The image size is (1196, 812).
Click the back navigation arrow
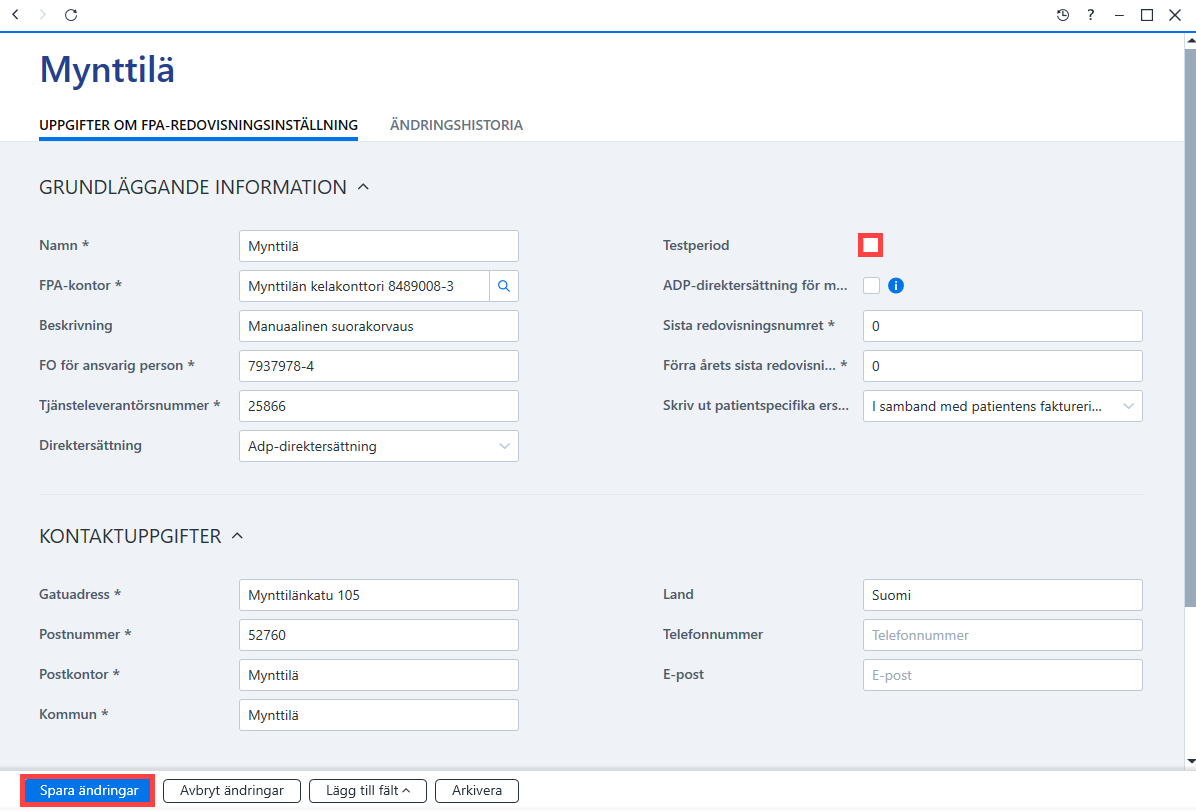(15, 14)
